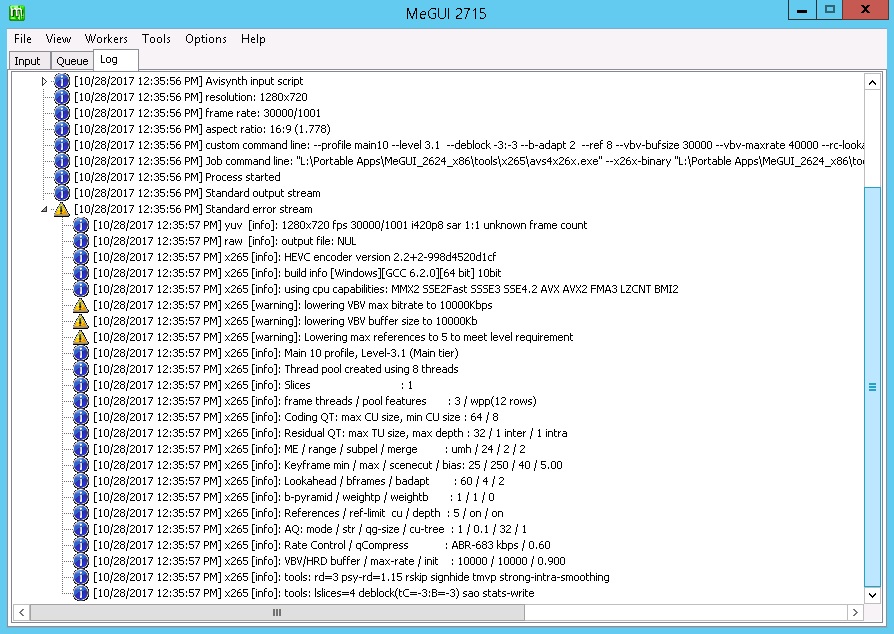Select the AQ: mode / str log row

tap(310, 529)
